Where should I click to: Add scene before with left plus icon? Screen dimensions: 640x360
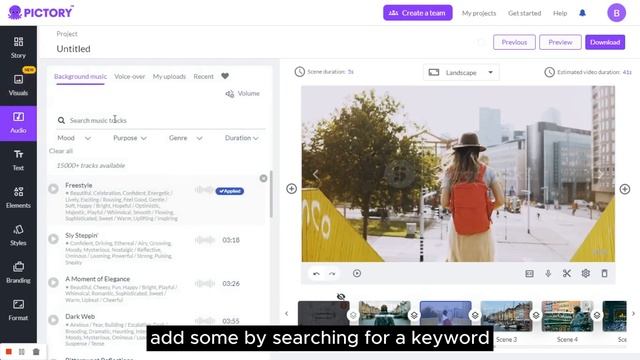pos(291,189)
